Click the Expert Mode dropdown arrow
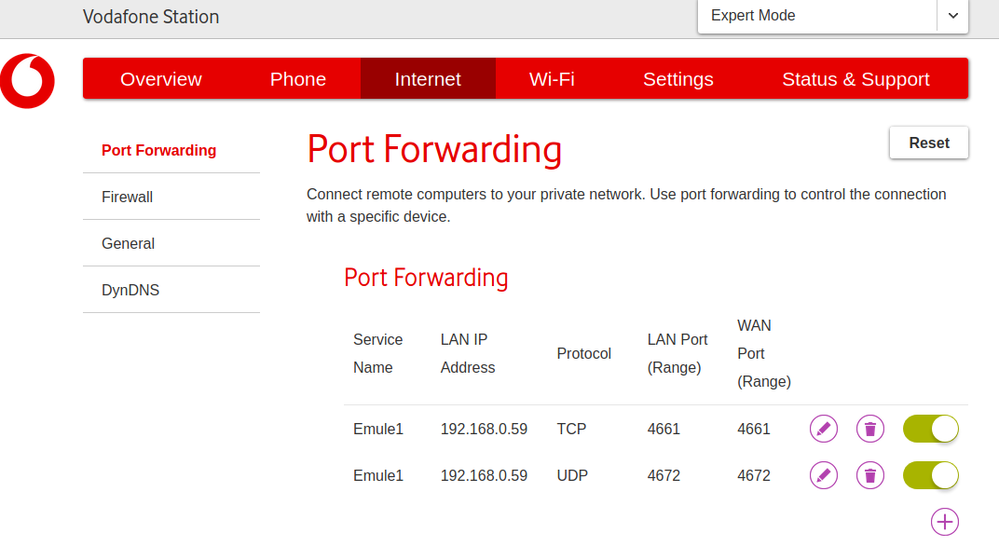 pyautogui.click(x=953, y=16)
